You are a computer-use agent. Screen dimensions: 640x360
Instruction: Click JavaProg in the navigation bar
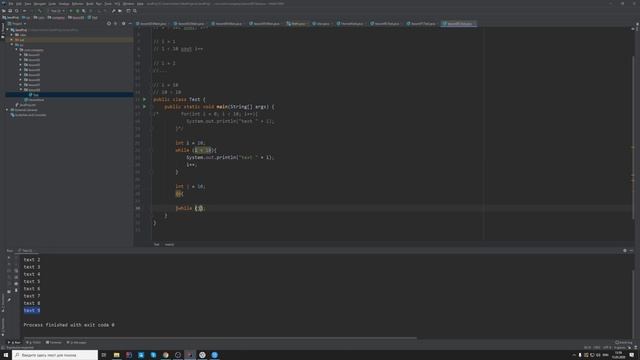tap(11, 18)
